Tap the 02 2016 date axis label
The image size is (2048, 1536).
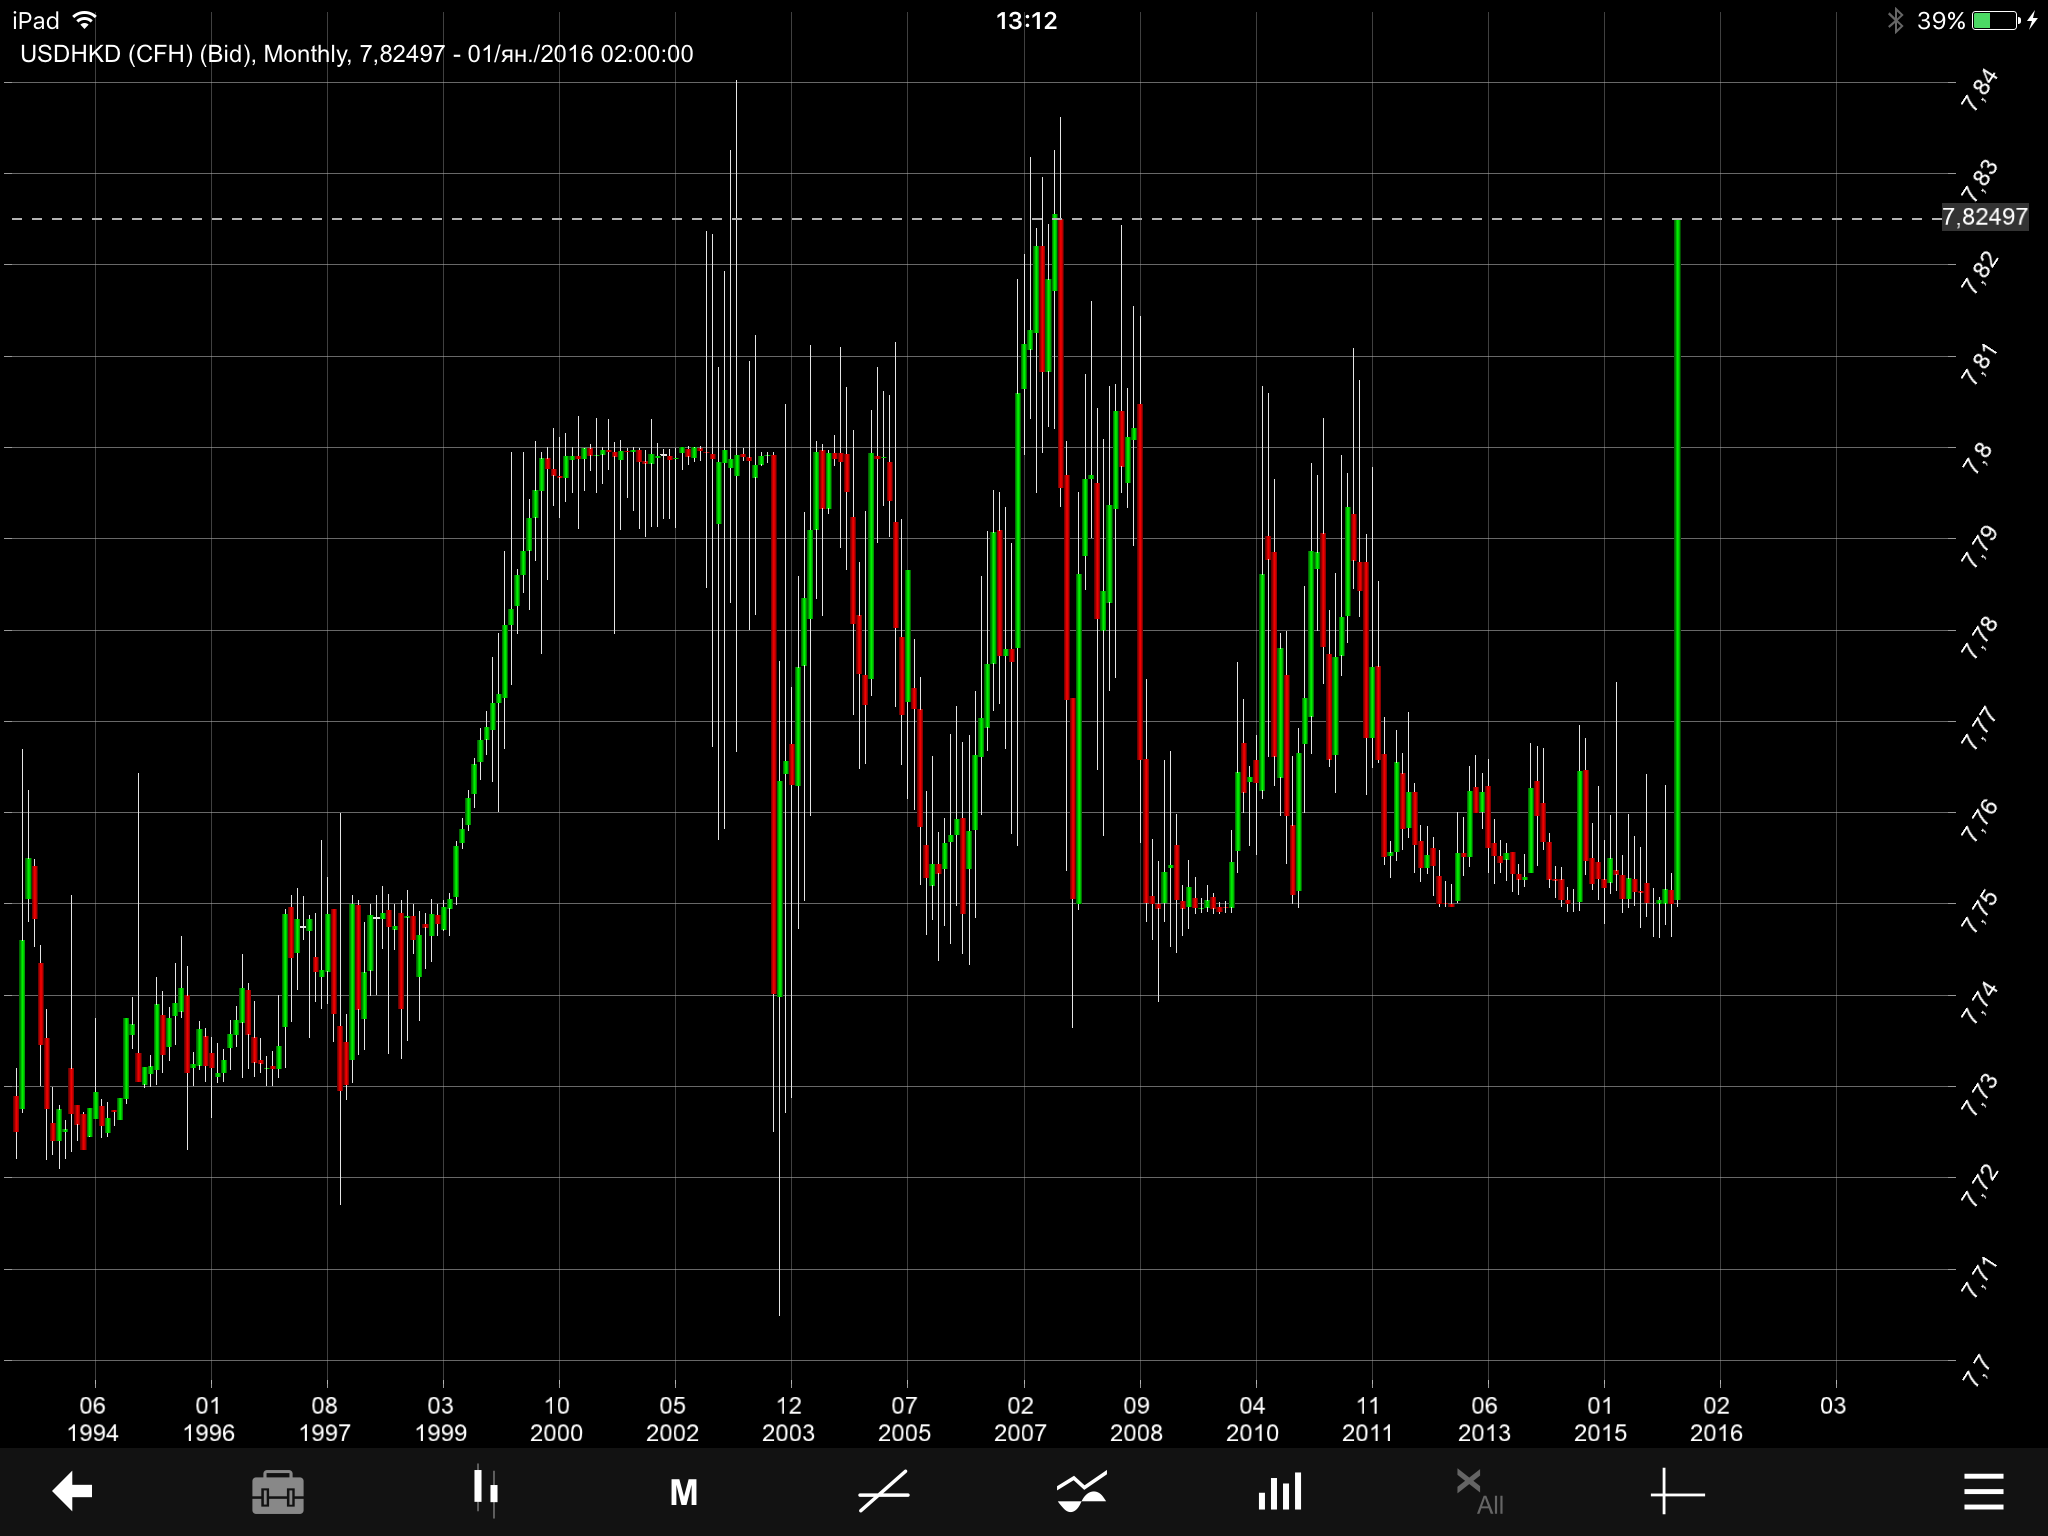click(x=1716, y=1419)
